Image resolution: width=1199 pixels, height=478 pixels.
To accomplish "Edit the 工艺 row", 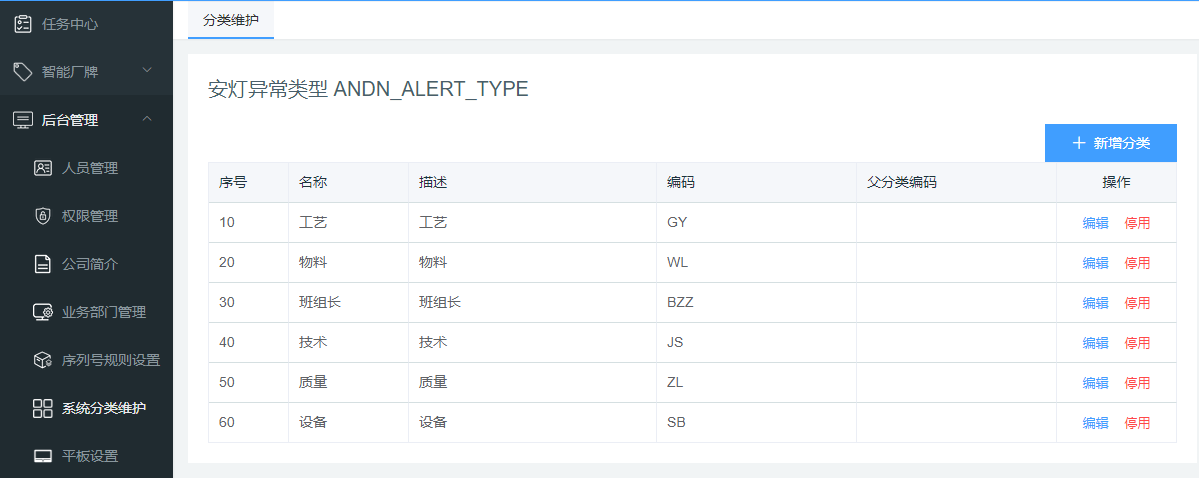I will (1095, 223).
